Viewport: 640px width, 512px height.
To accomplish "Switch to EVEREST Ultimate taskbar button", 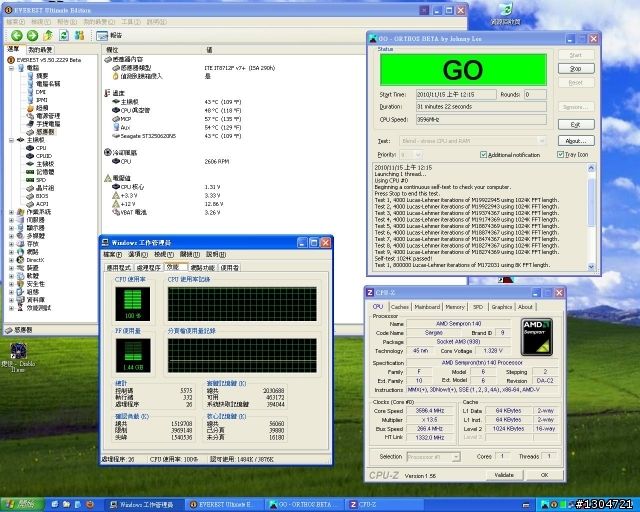I will [223, 505].
